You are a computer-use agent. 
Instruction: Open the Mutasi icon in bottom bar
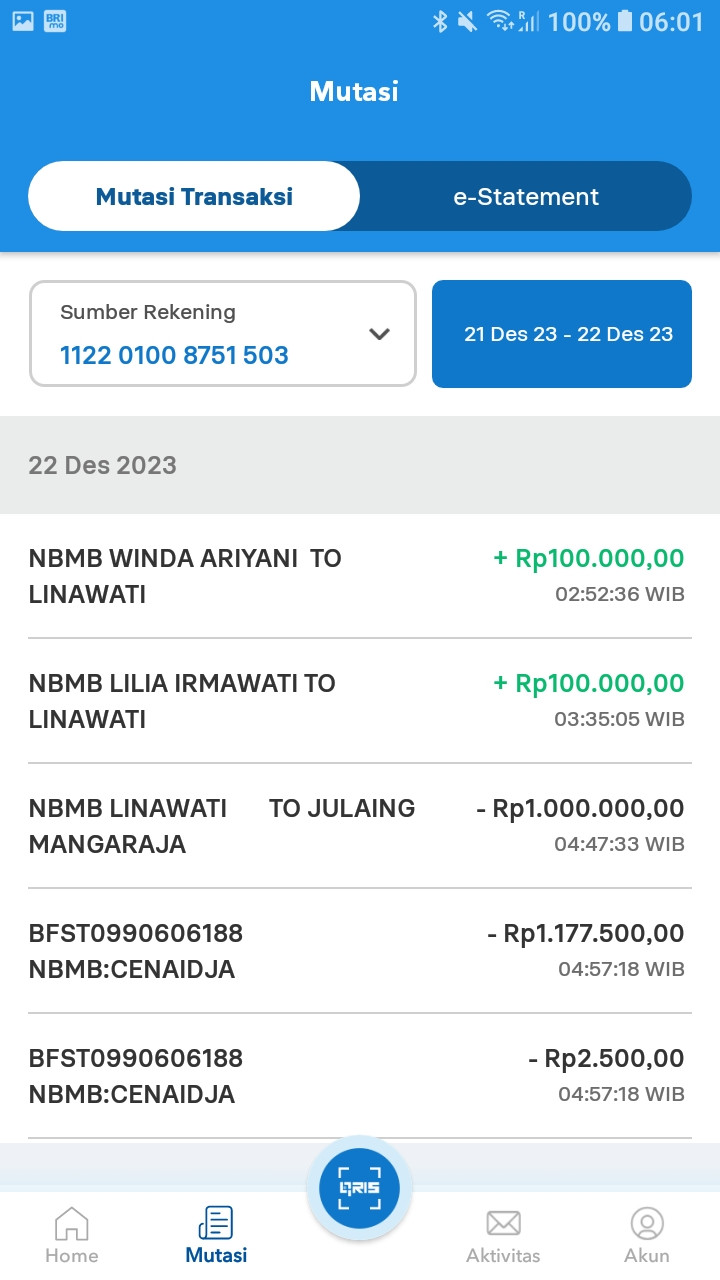click(x=216, y=1223)
